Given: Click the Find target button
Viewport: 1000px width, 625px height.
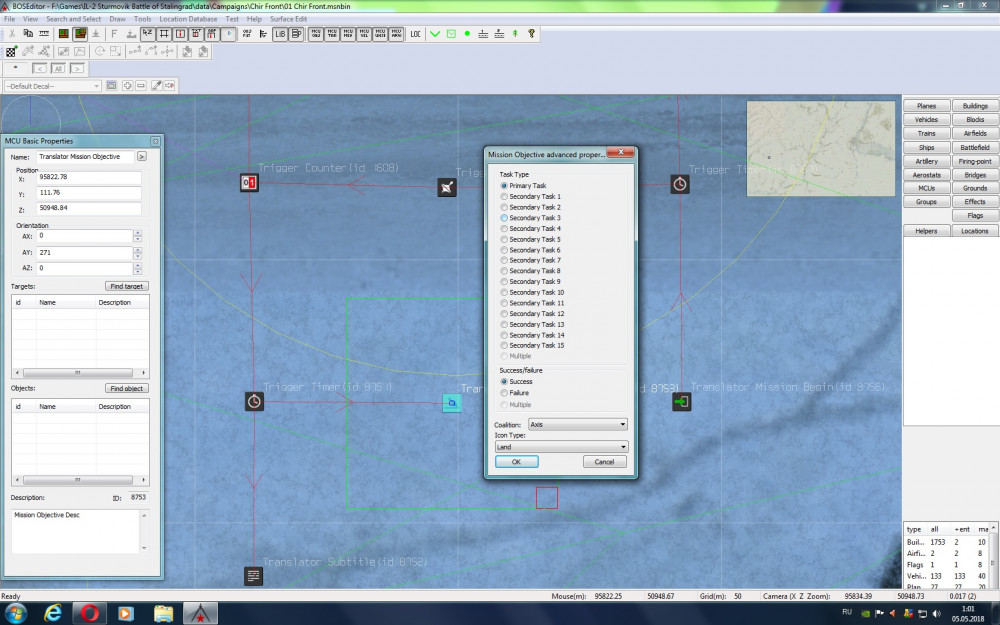Looking at the screenshot, I should (127, 286).
